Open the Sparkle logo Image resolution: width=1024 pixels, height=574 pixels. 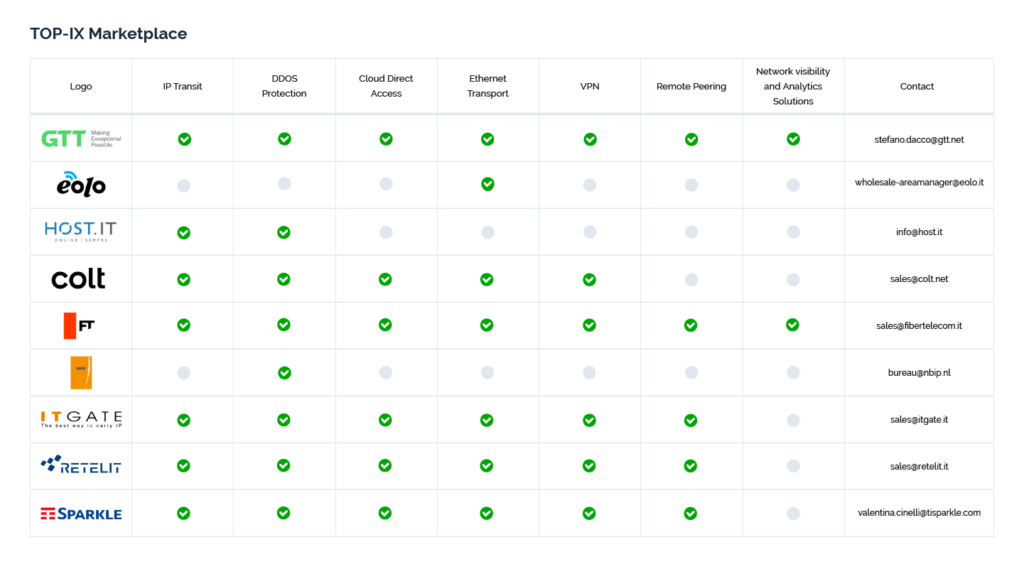coord(81,514)
